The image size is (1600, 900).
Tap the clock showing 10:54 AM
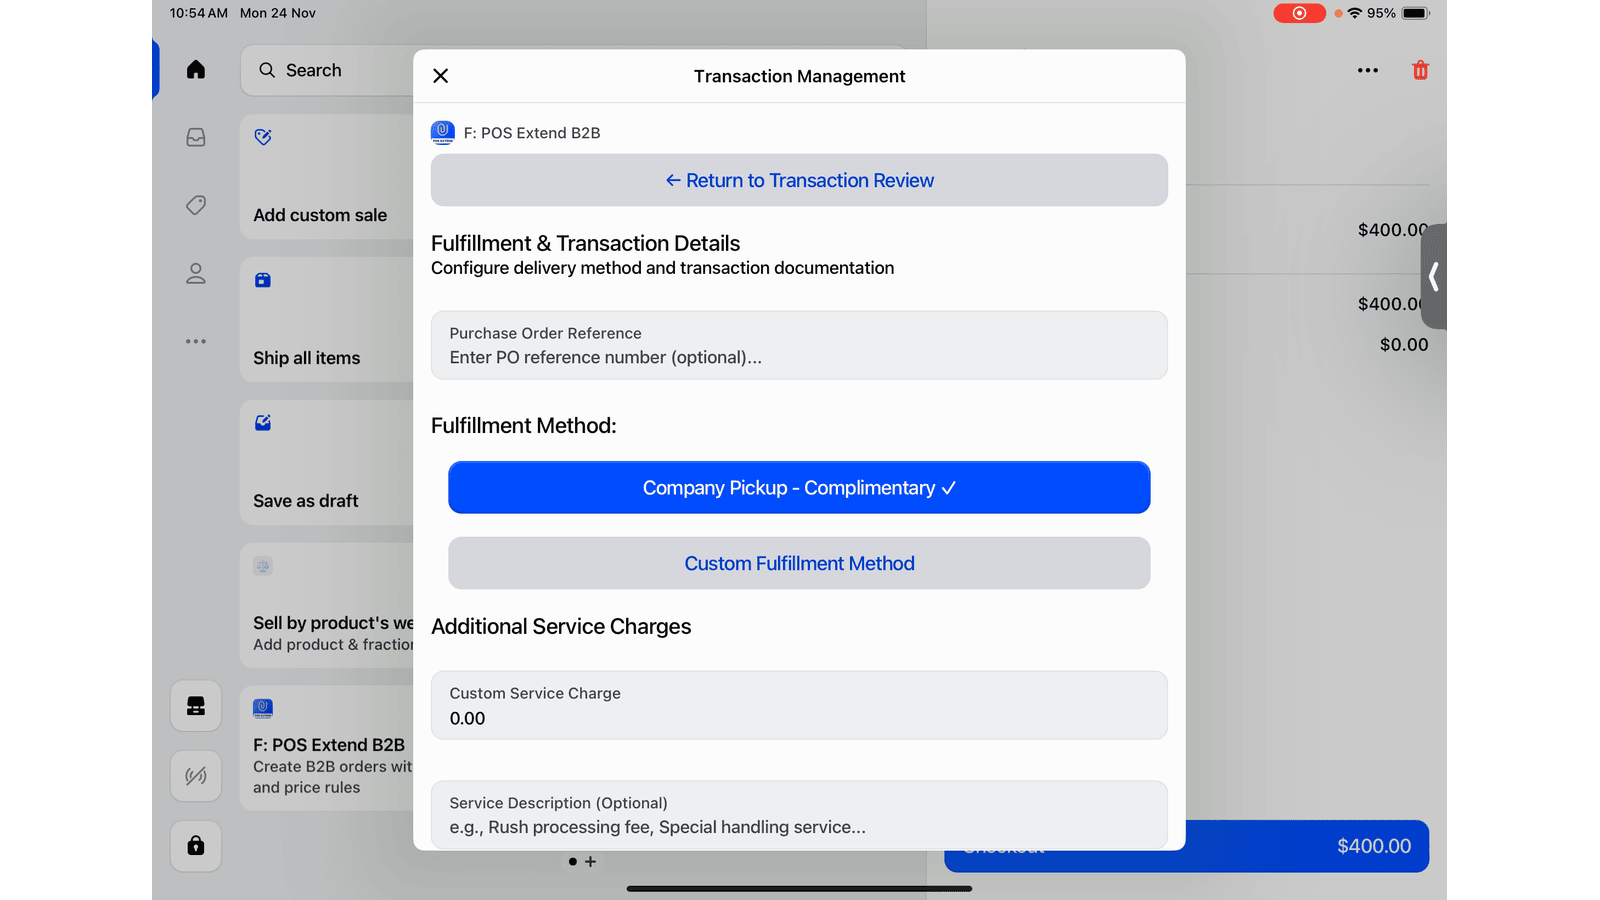(x=198, y=13)
